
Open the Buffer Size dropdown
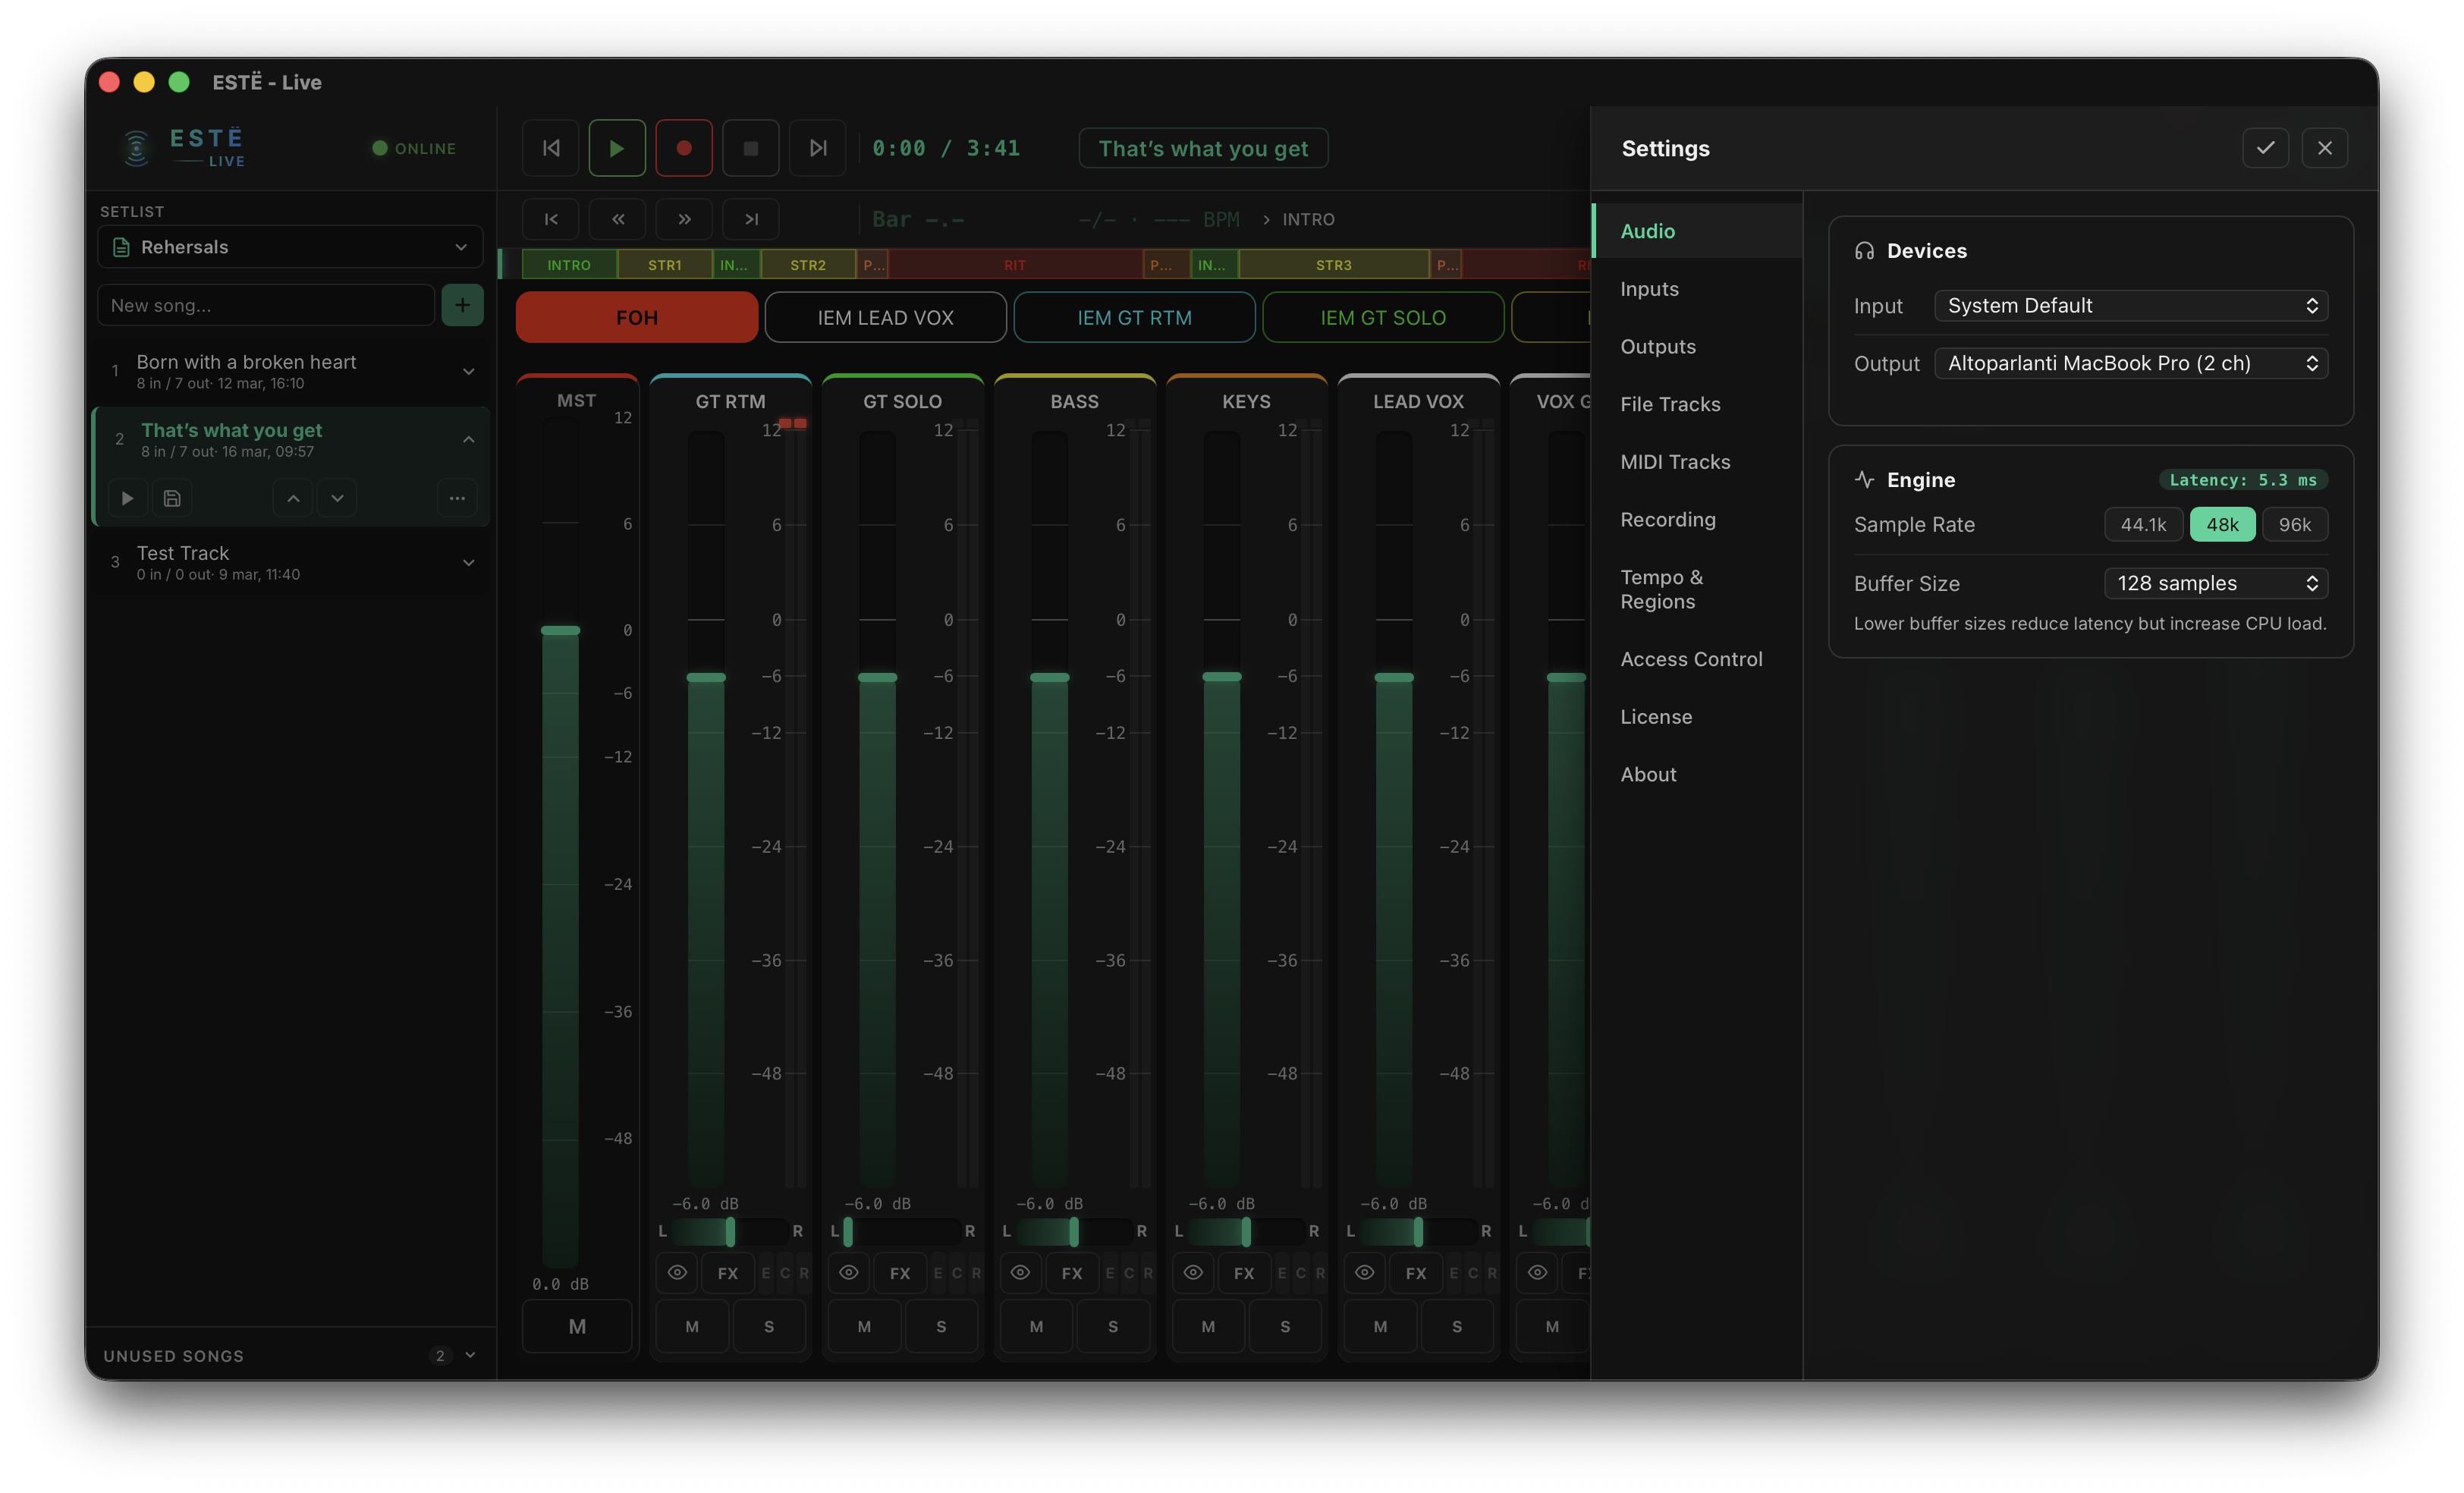[2215, 583]
